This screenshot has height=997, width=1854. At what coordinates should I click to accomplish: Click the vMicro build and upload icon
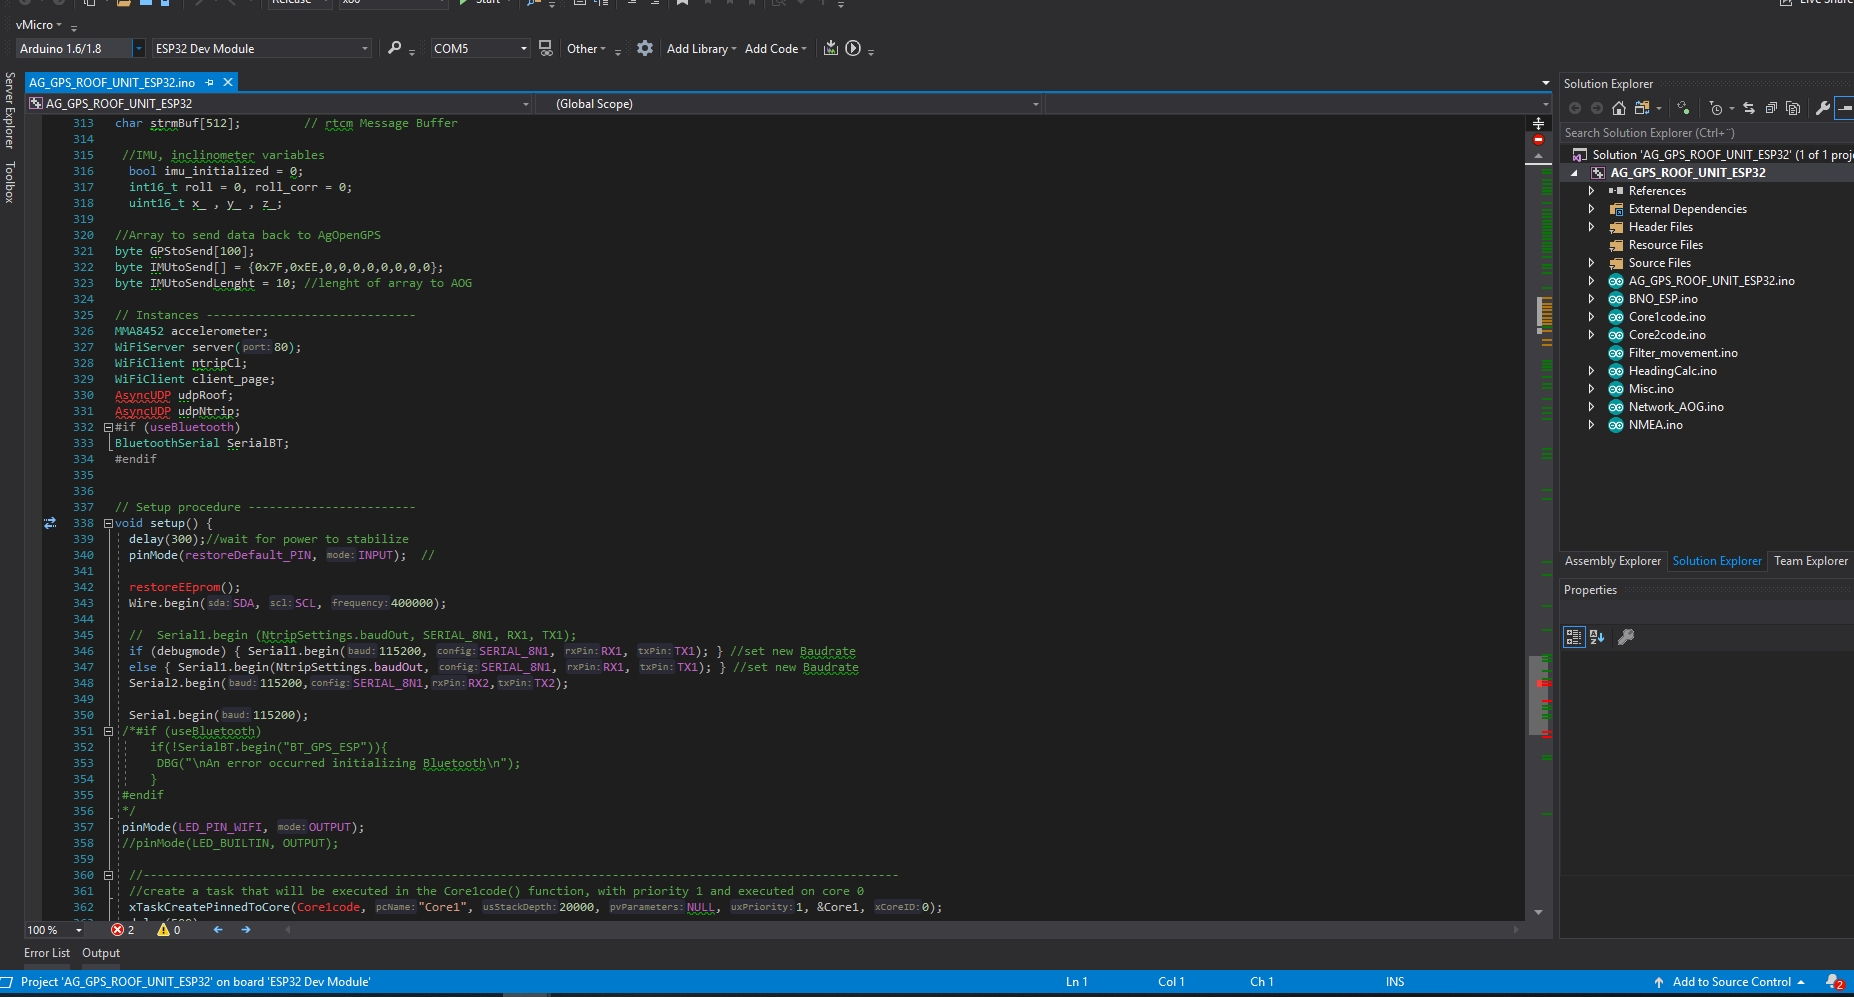(x=831, y=48)
